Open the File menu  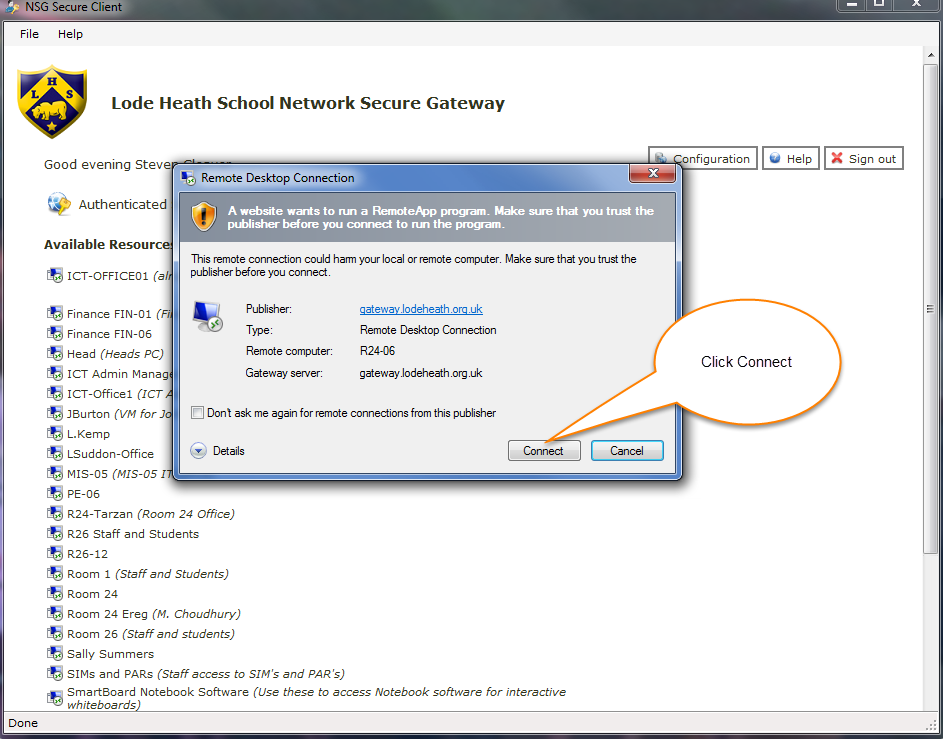coord(30,34)
